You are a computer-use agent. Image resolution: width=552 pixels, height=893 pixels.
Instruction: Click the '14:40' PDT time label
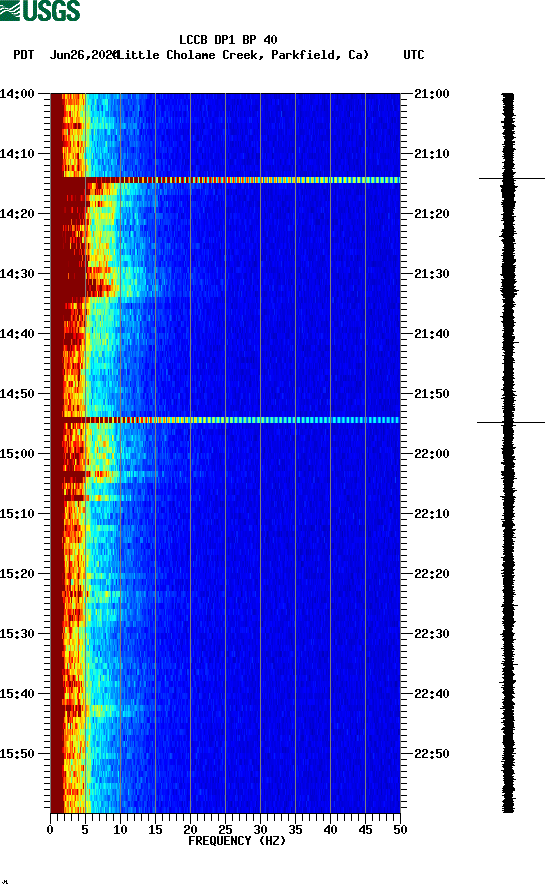click(17, 334)
